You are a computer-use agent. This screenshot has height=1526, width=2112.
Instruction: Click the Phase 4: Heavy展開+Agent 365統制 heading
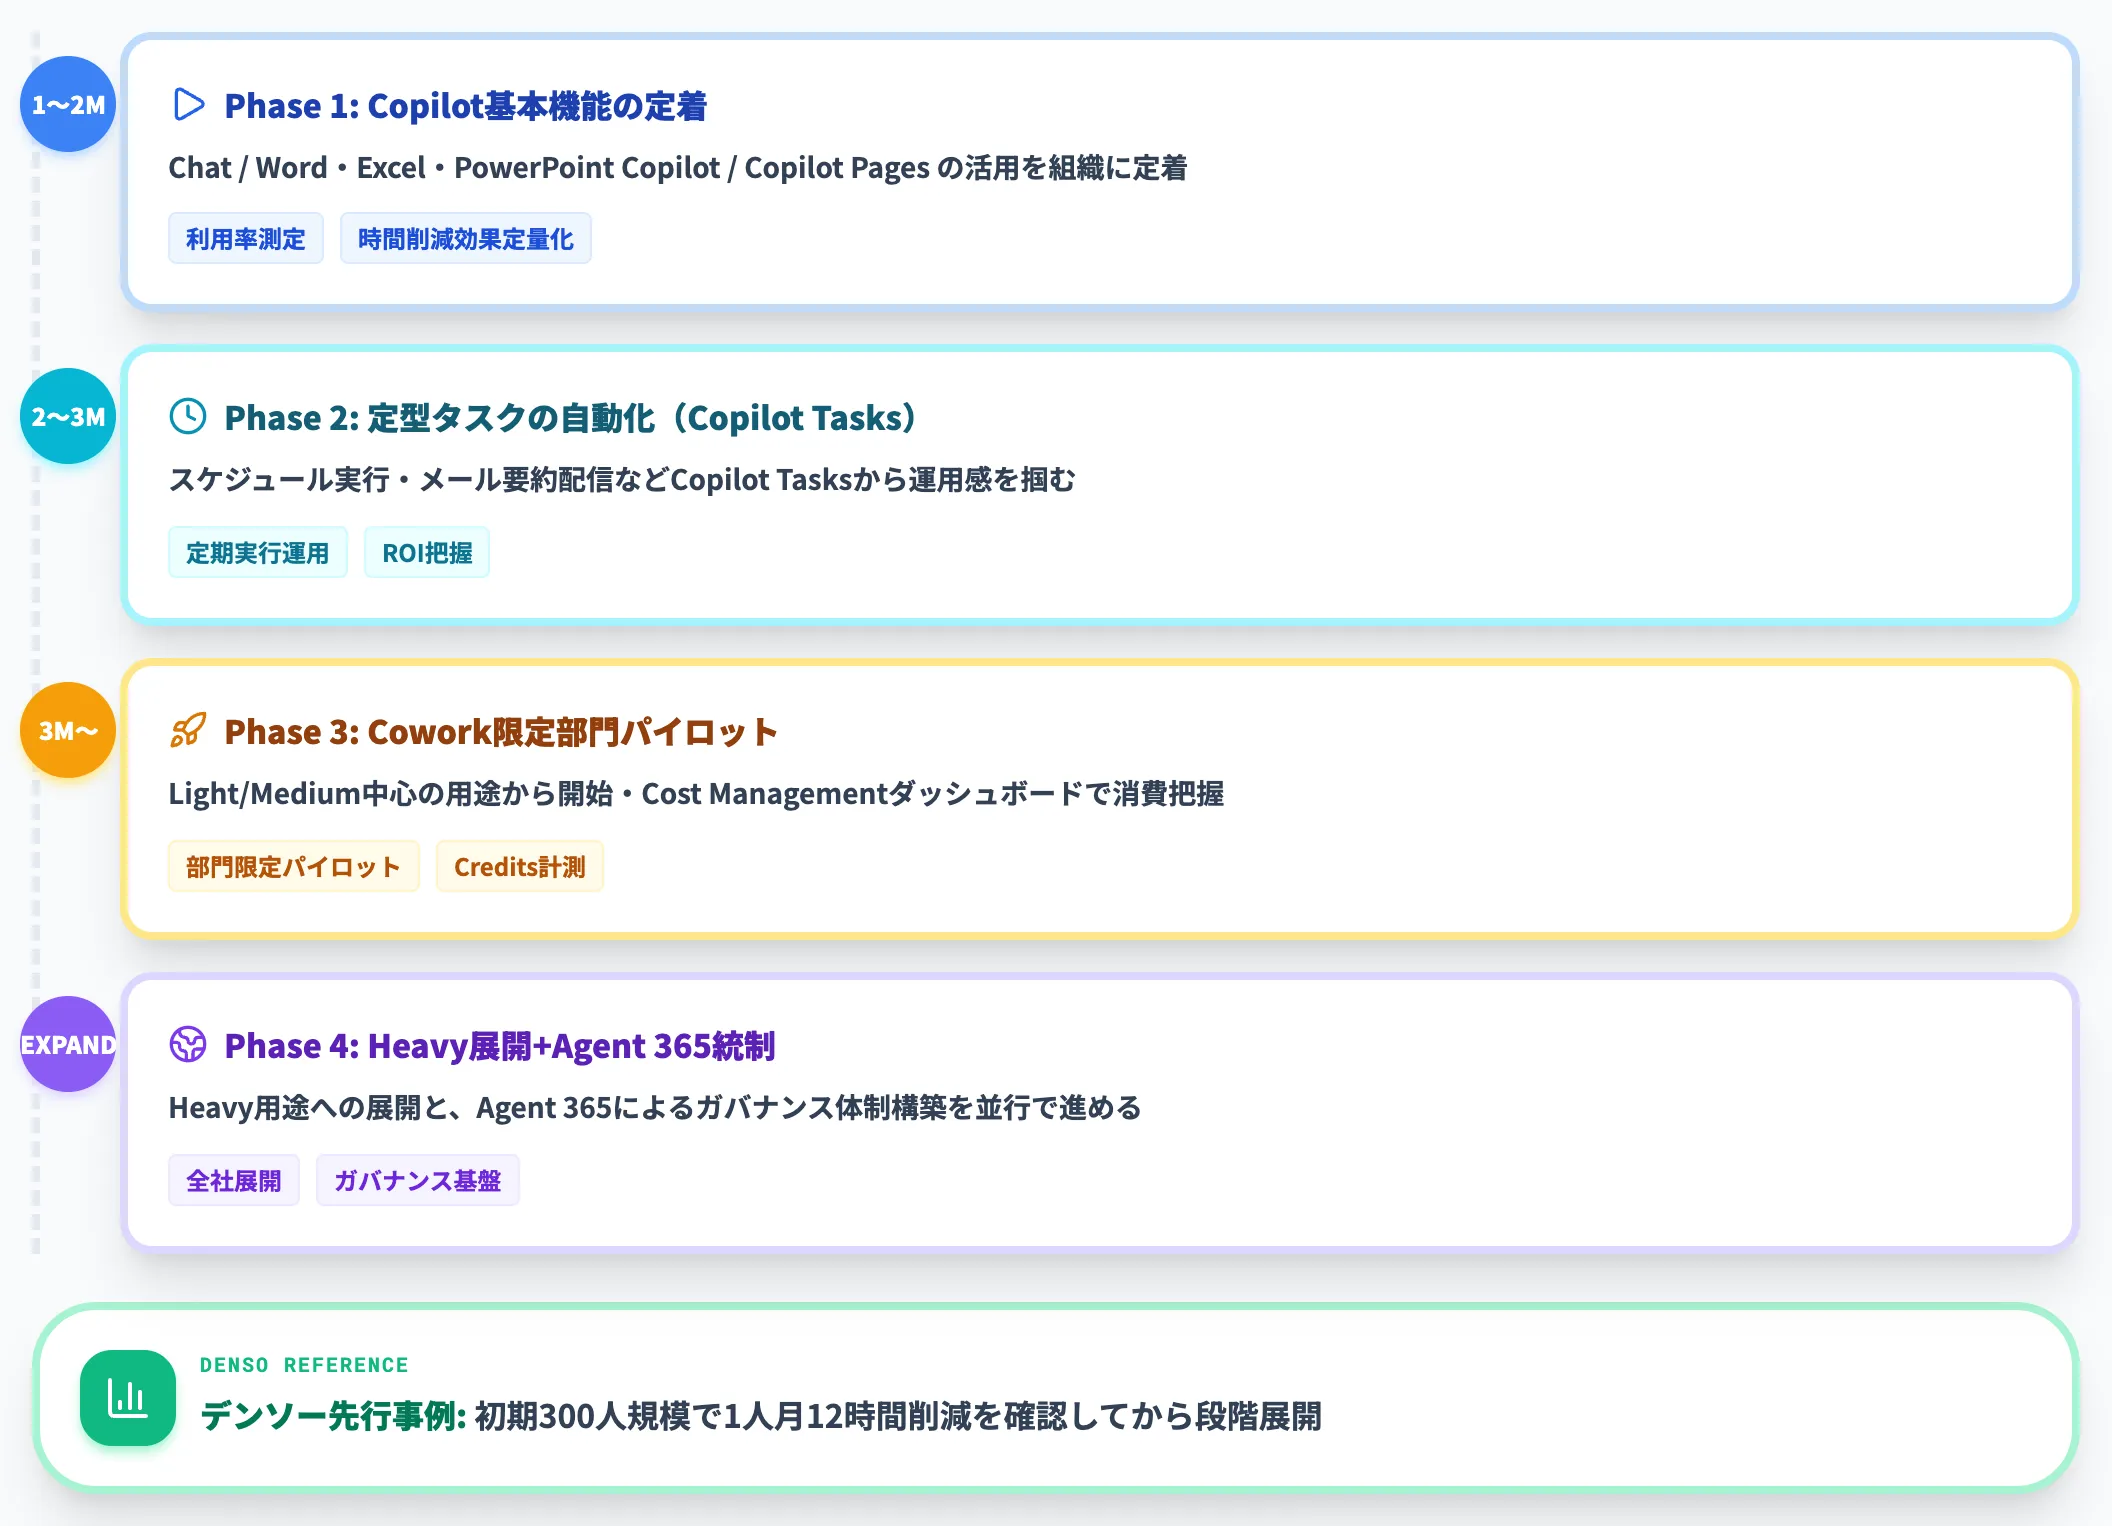500,1046
